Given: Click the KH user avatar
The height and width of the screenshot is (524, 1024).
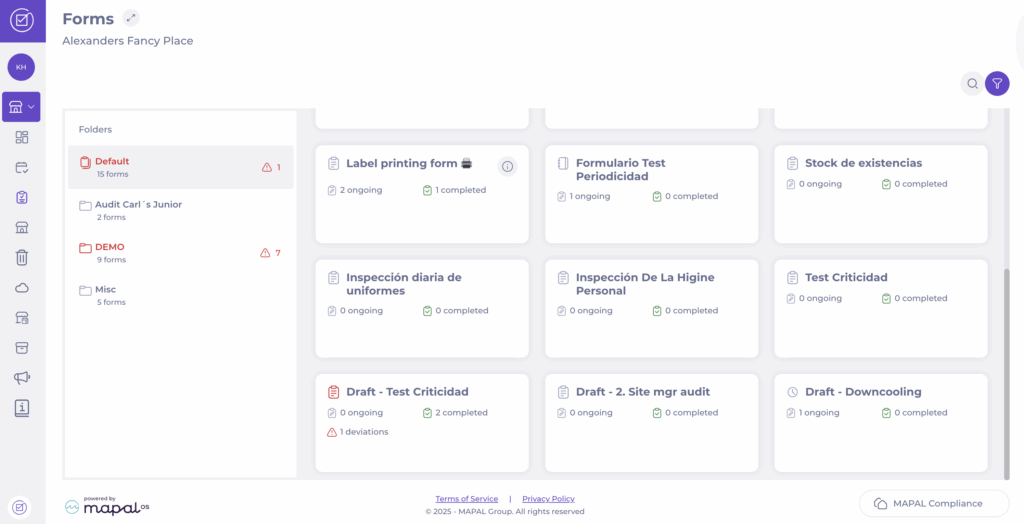Looking at the screenshot, I should [21, 67].
